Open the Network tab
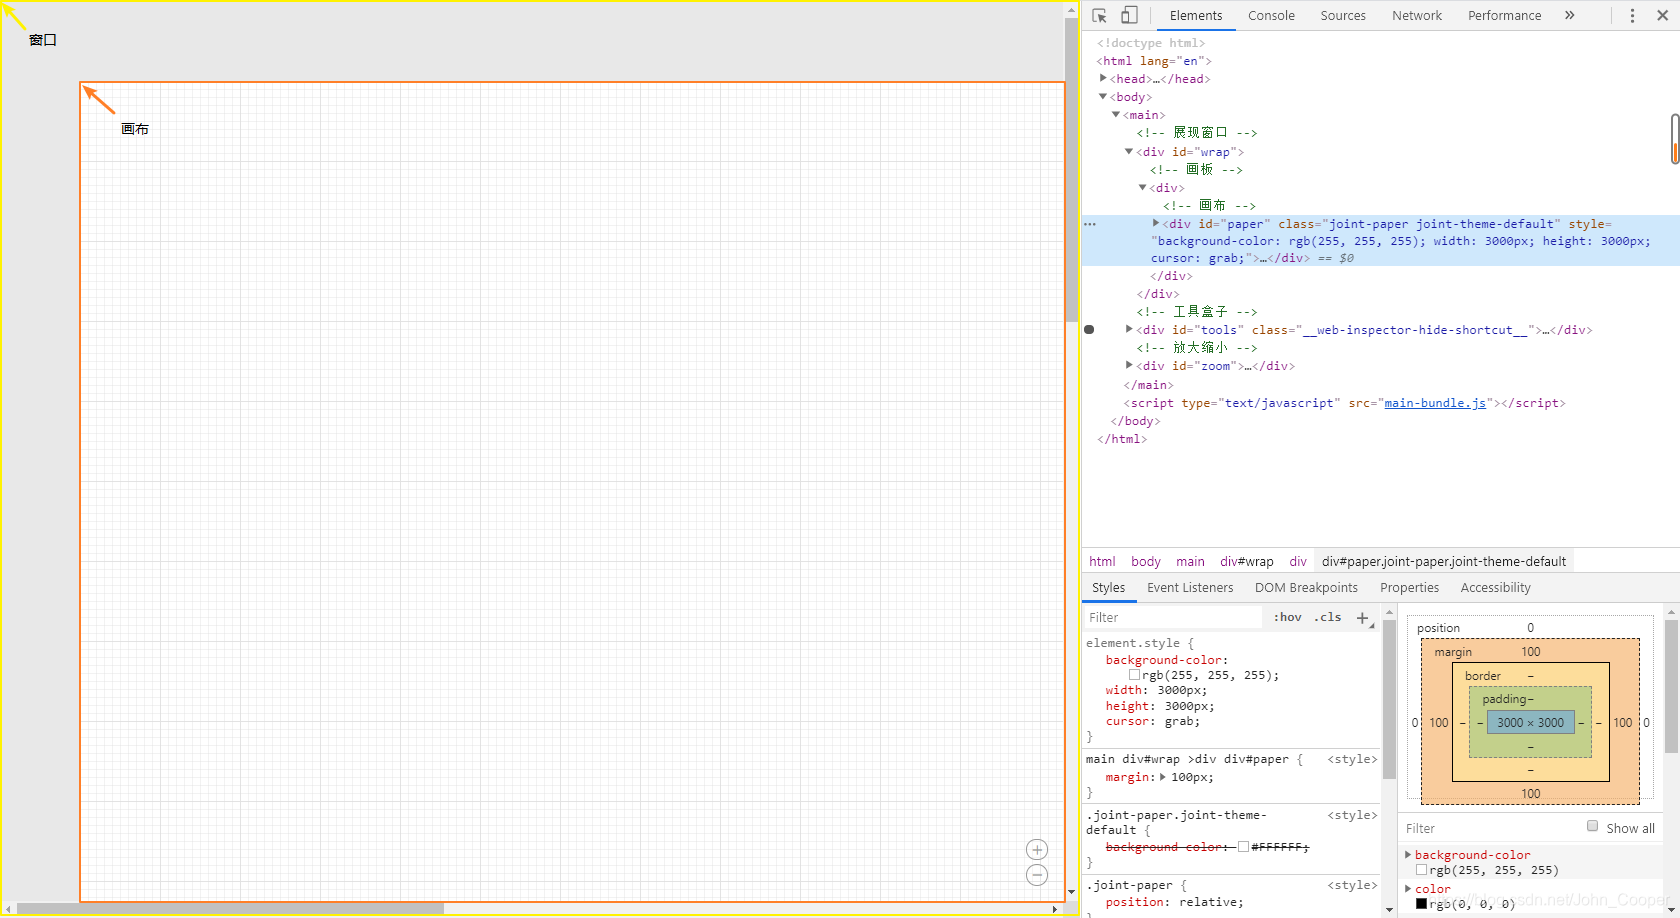 pyautogui.click(x=1417, y=16)
